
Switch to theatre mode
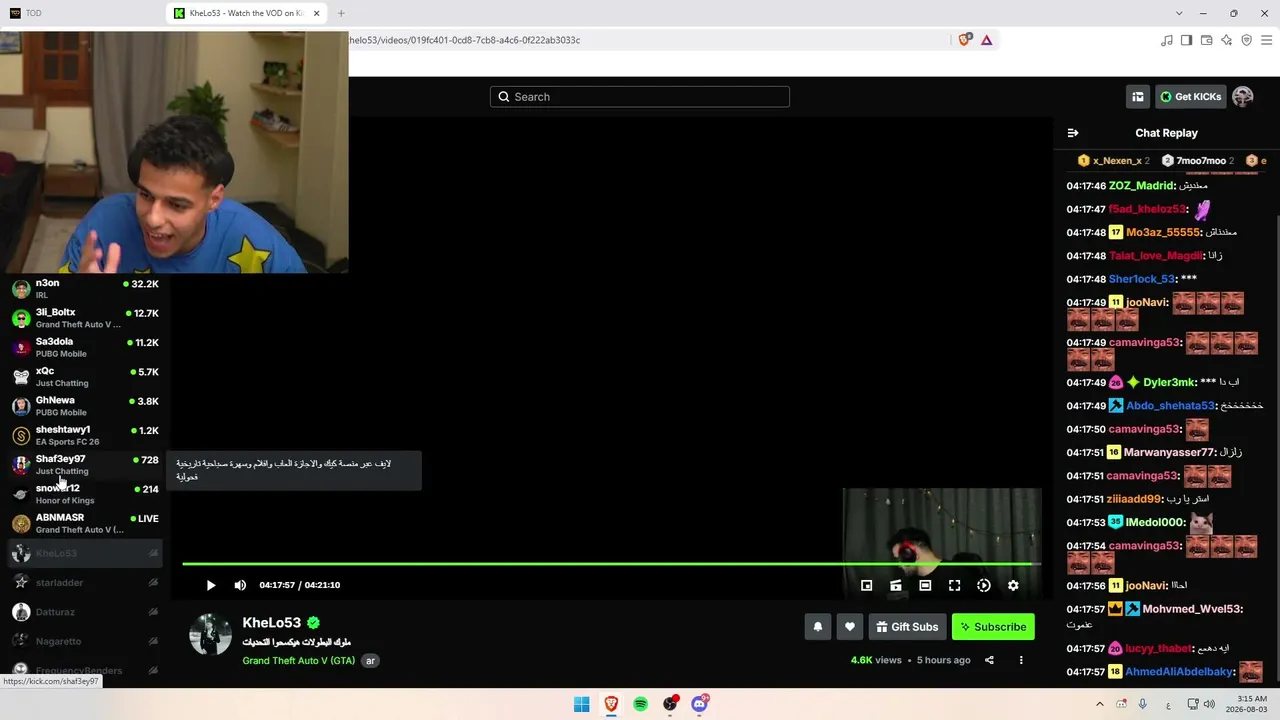click(x=925, y=585)
